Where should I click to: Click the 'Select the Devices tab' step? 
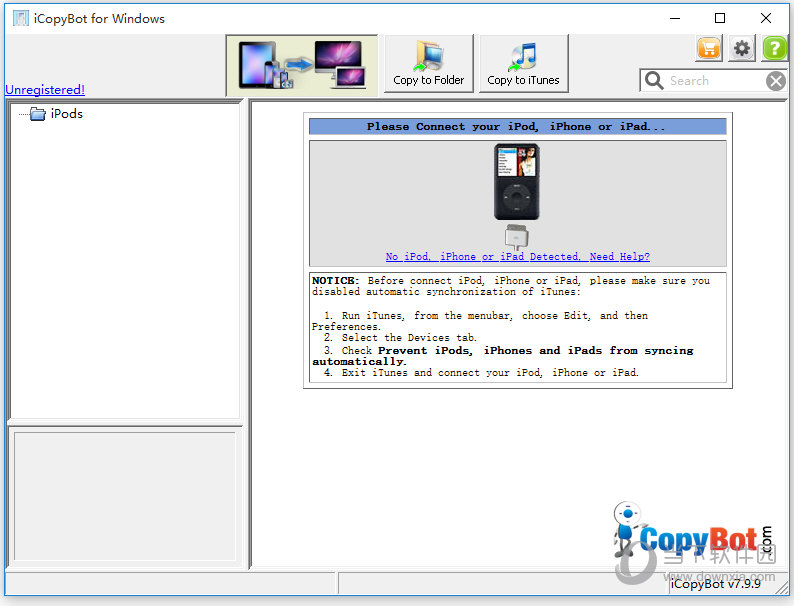coord(400,338)
